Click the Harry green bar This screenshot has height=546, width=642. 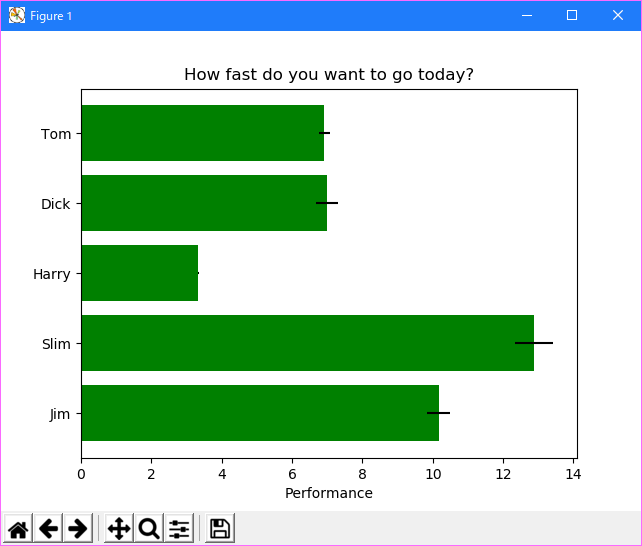tap(140, 273)
